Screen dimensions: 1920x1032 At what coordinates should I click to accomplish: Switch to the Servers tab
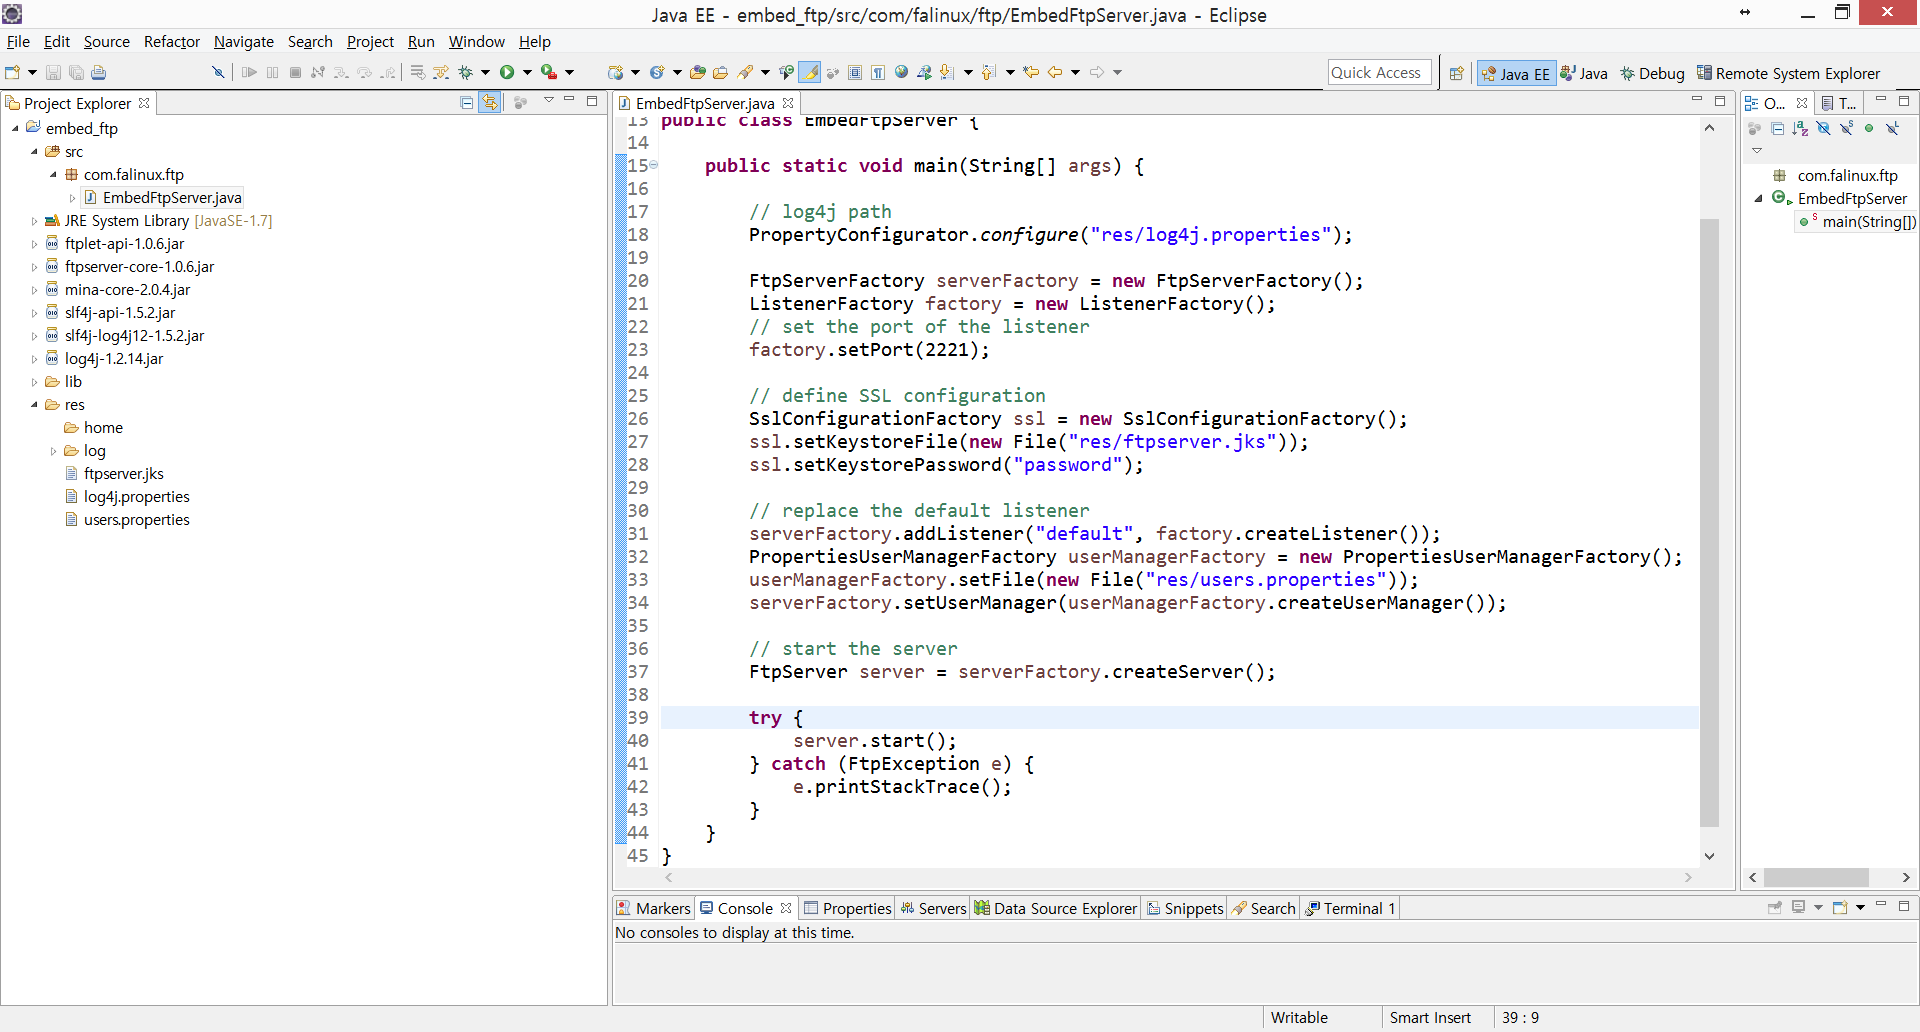(x=933, y=908)
